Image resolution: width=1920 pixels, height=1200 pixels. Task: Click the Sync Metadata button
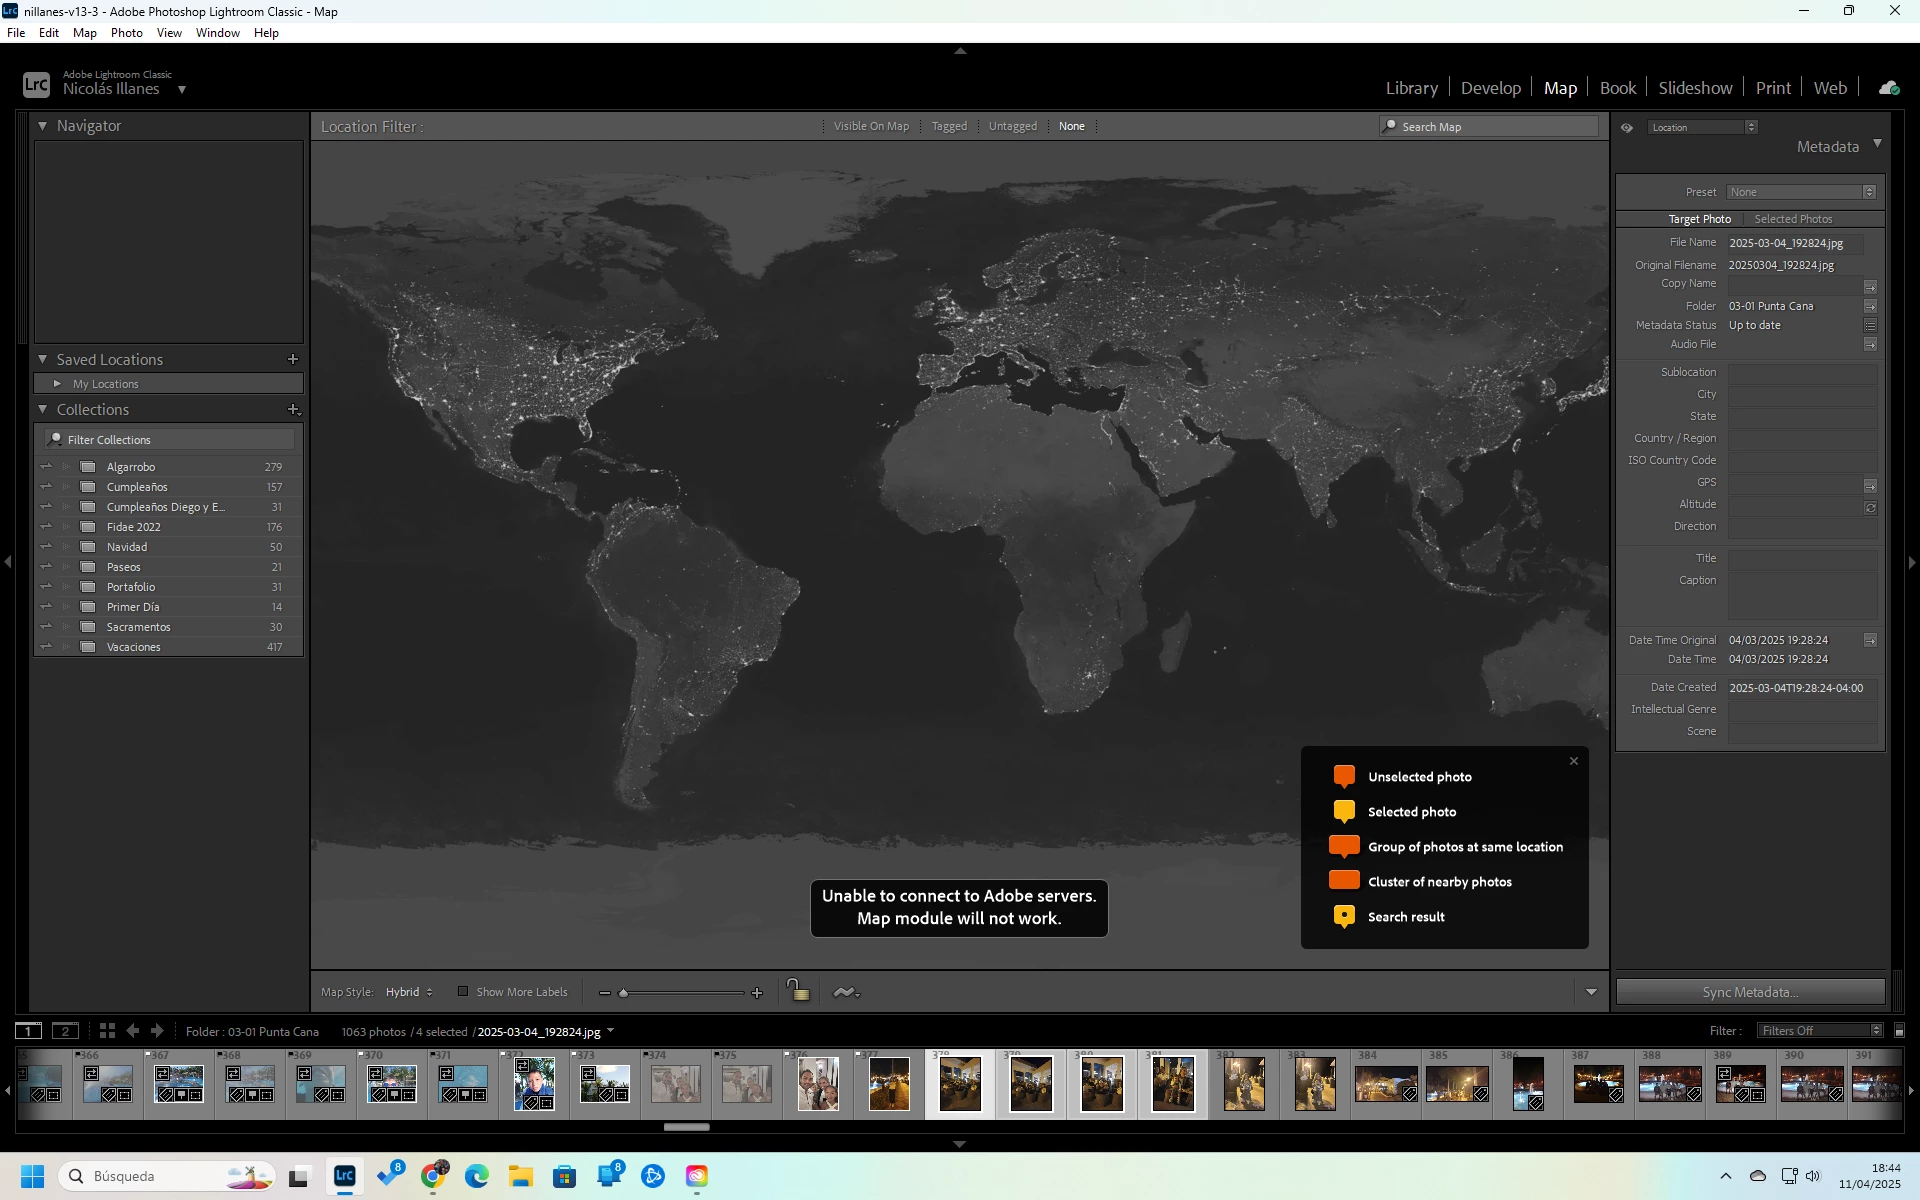coord(1750,992)
